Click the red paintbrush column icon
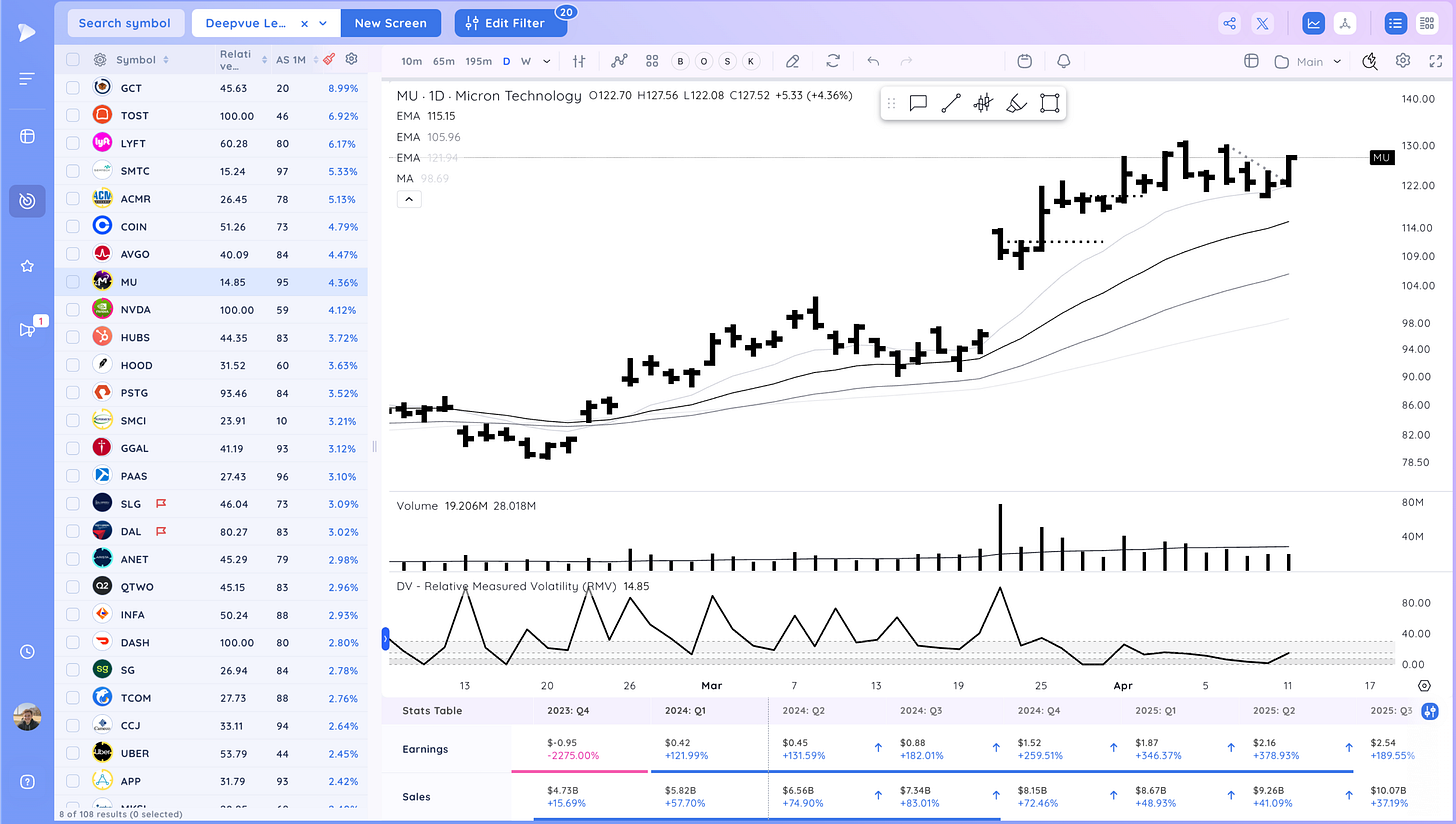 click(x=329, y=60)
